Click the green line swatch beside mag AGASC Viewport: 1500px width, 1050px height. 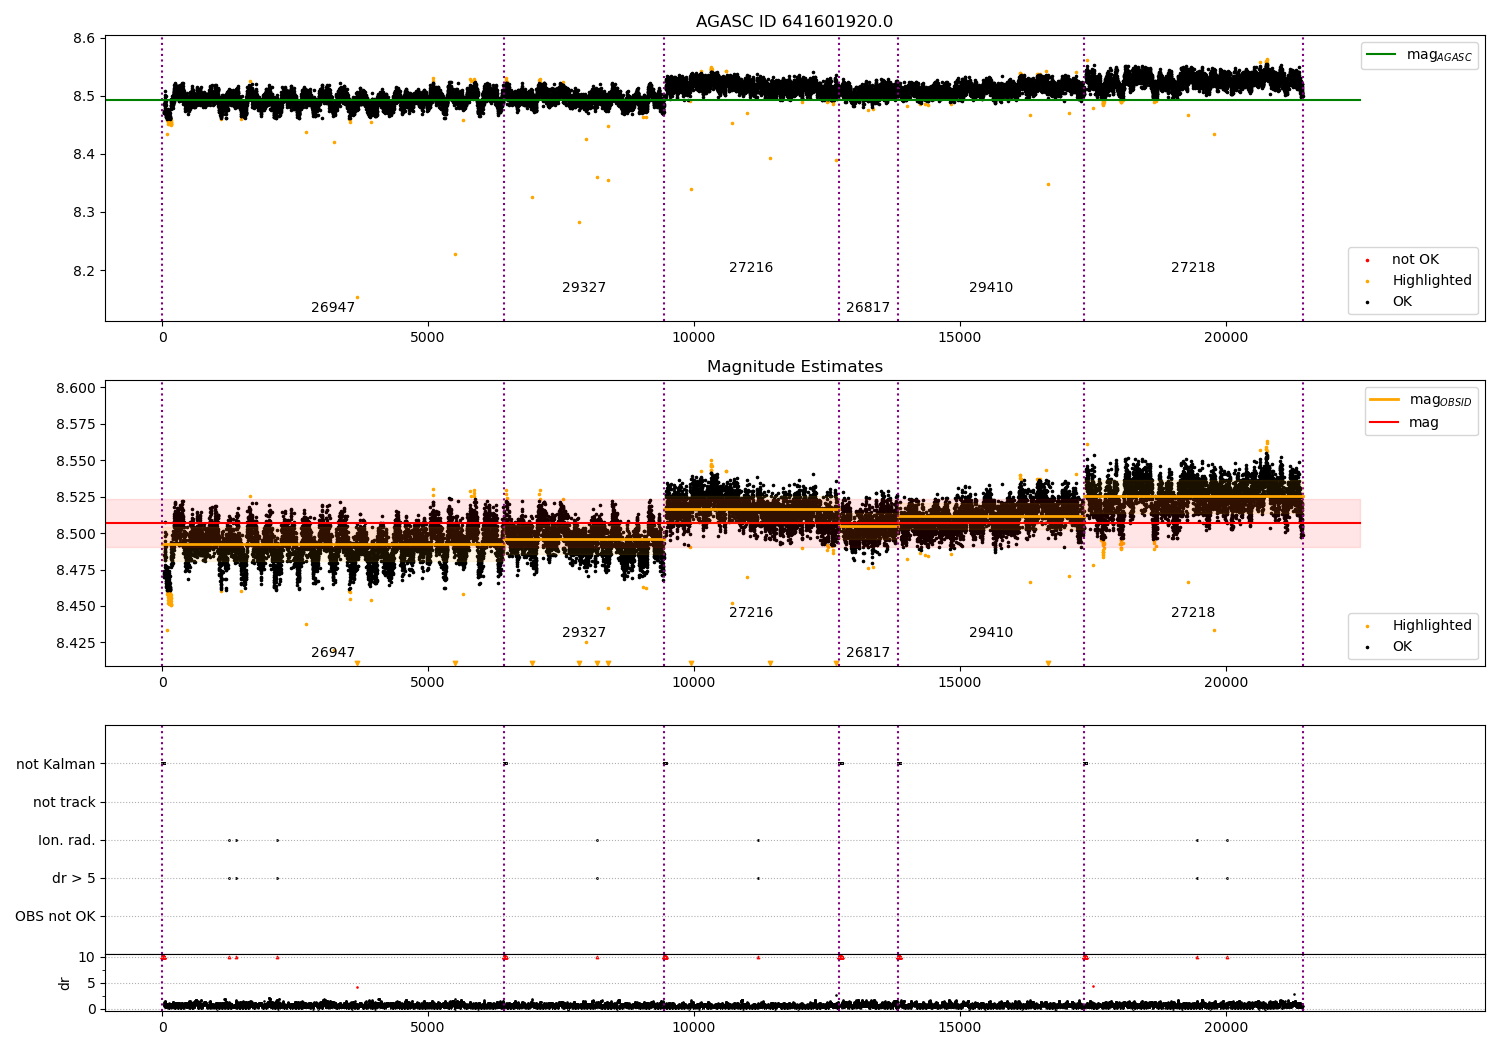point(1381,55)
